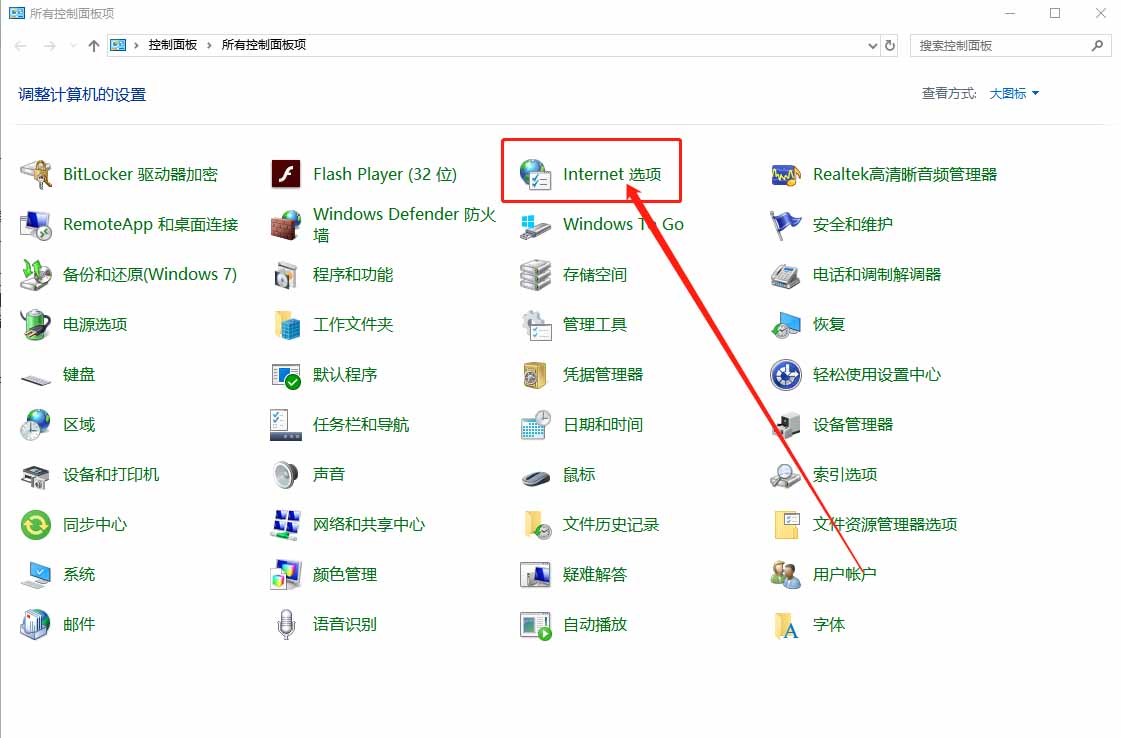
Task: Open the Windows Defender 防火墙 icon
Action: coord(286,225)
